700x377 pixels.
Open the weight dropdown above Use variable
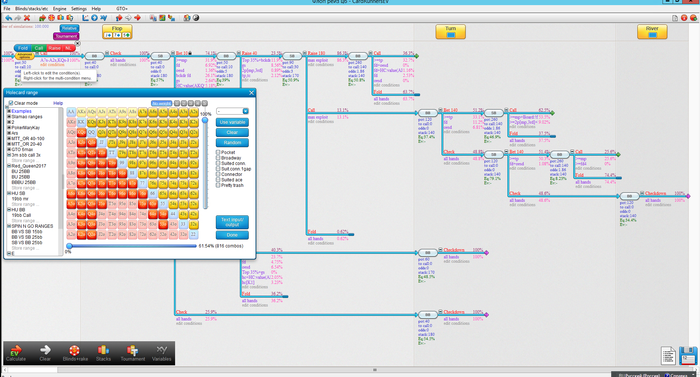coord(245,111)
